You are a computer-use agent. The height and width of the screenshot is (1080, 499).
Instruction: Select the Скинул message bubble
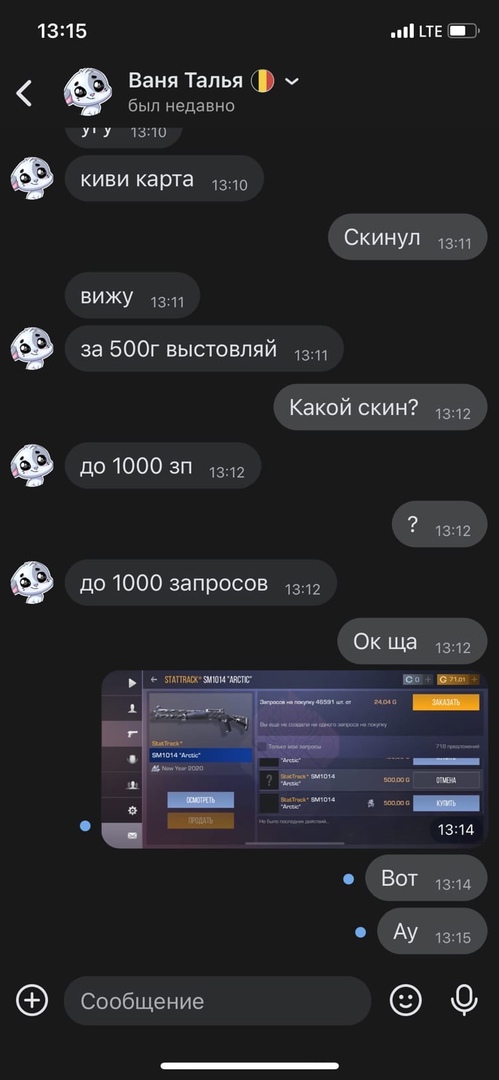coord(408,237)
